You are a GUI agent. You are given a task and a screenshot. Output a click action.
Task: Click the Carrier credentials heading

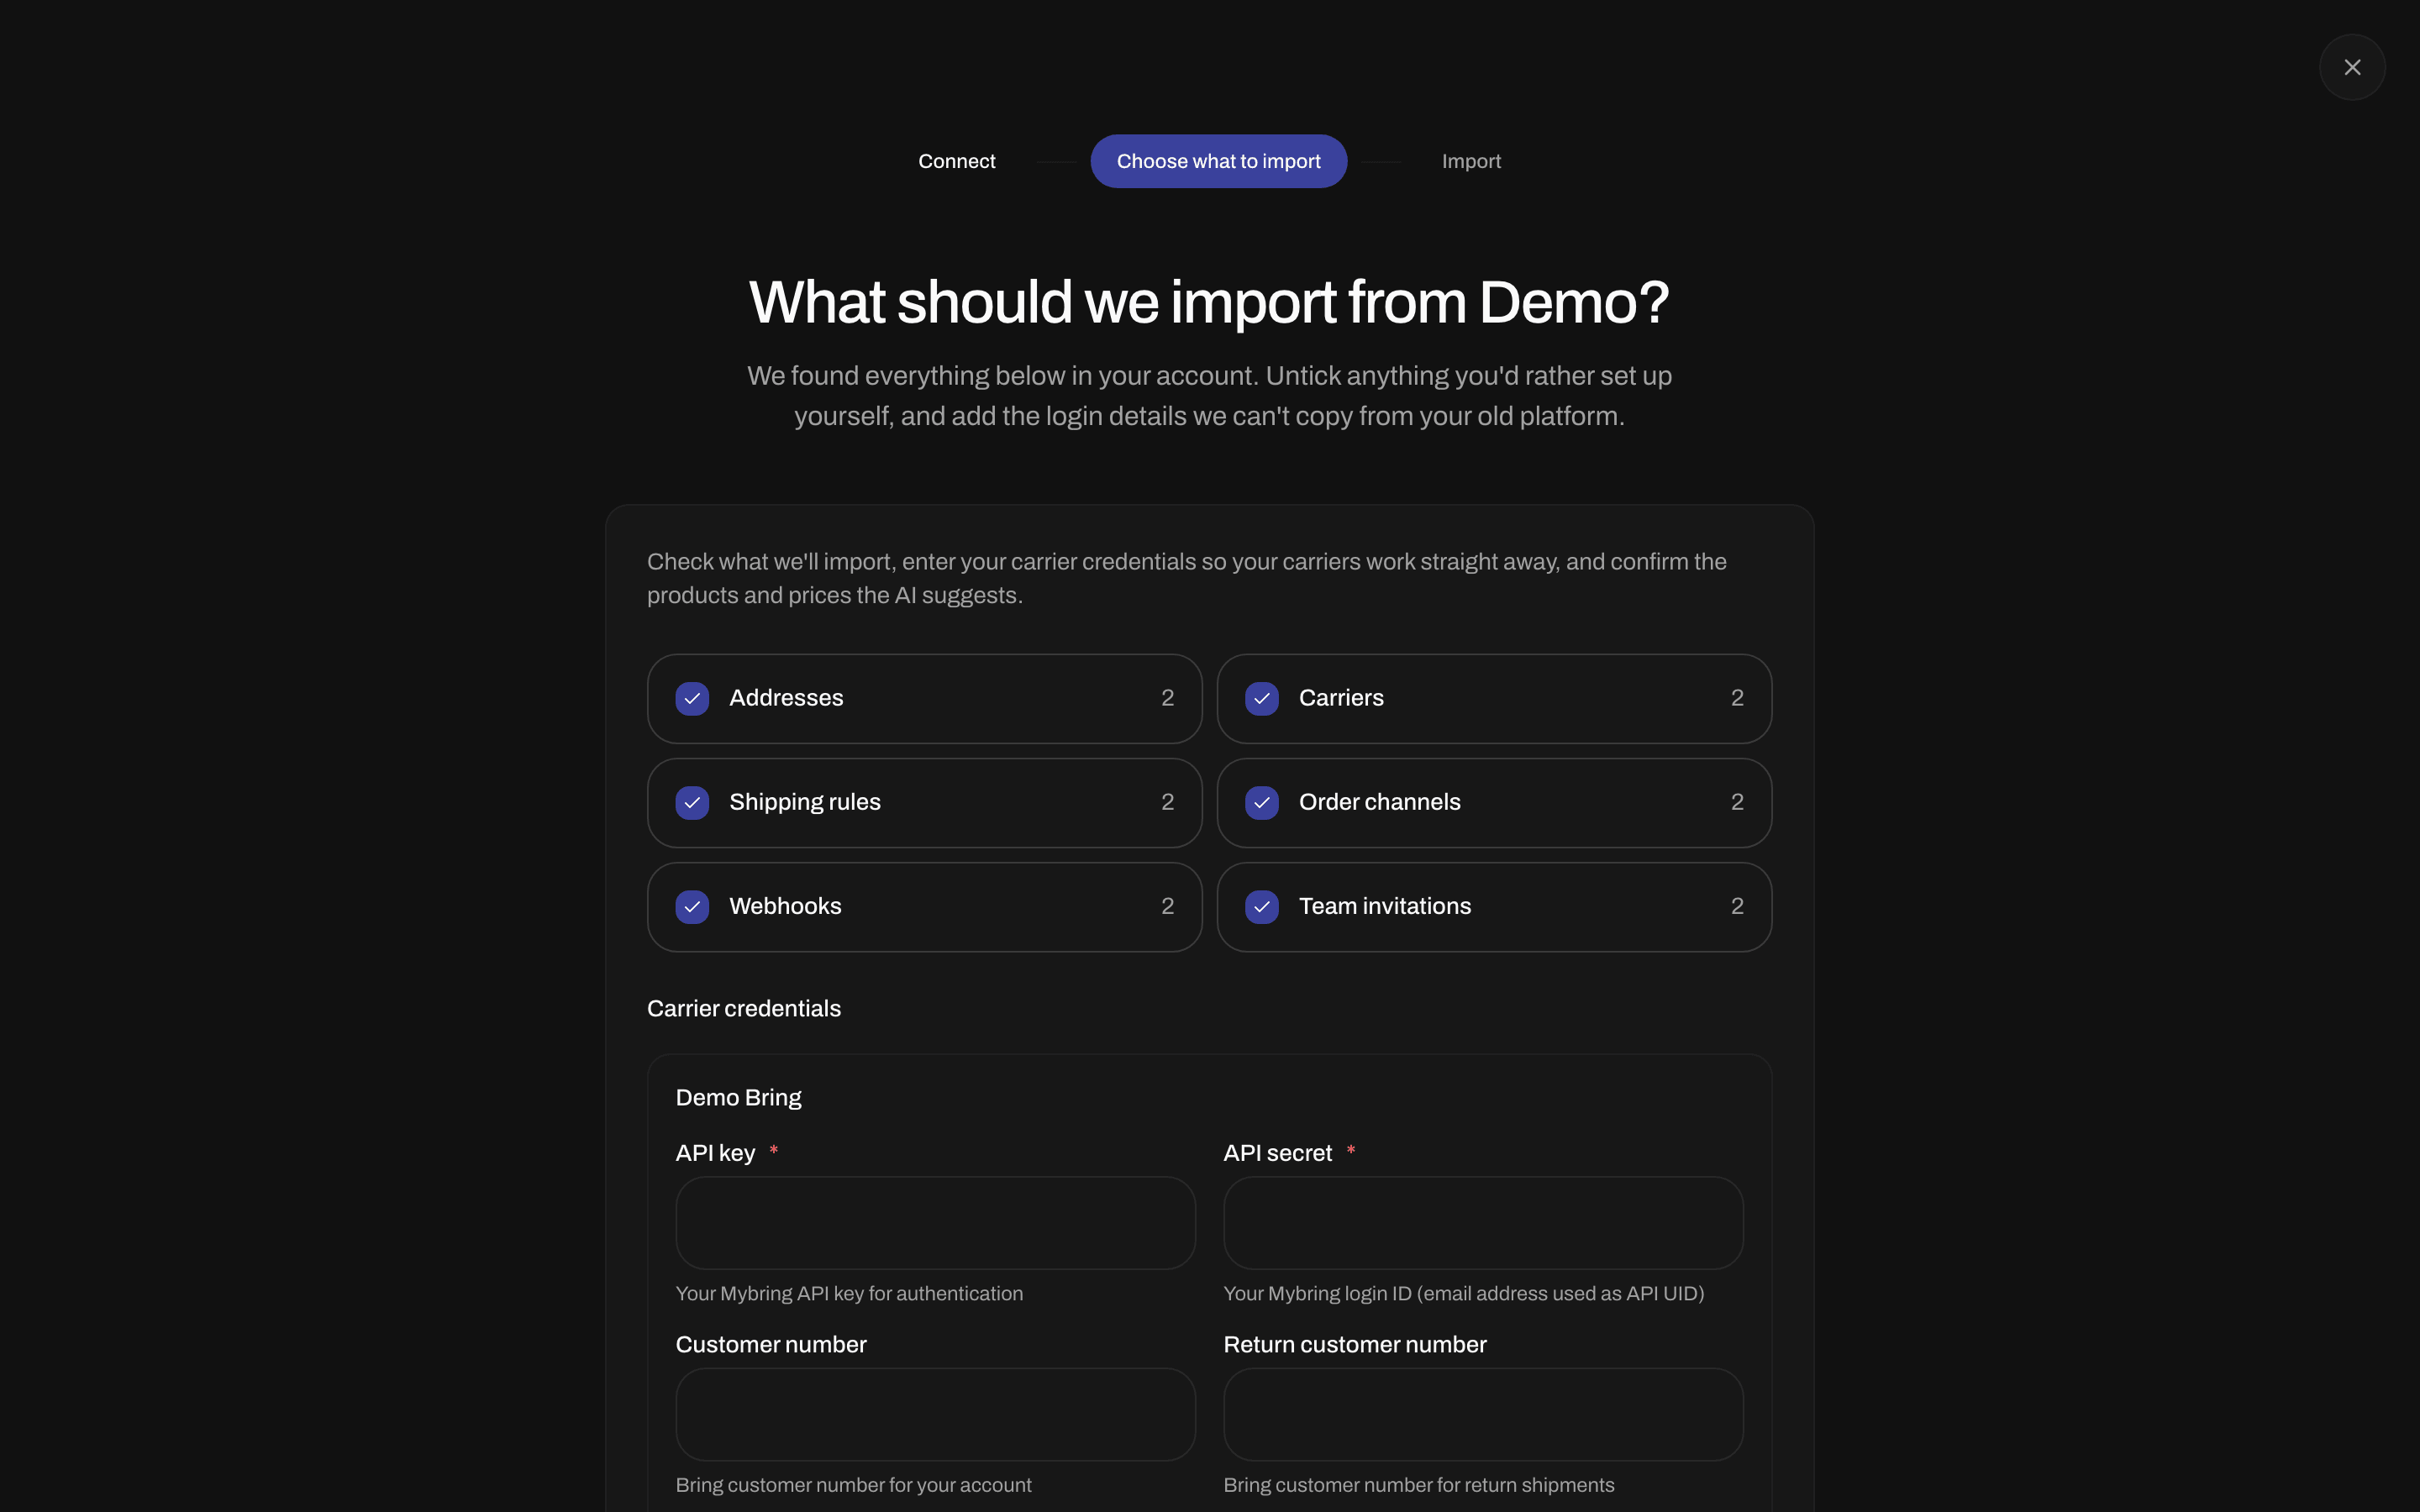743,1008
